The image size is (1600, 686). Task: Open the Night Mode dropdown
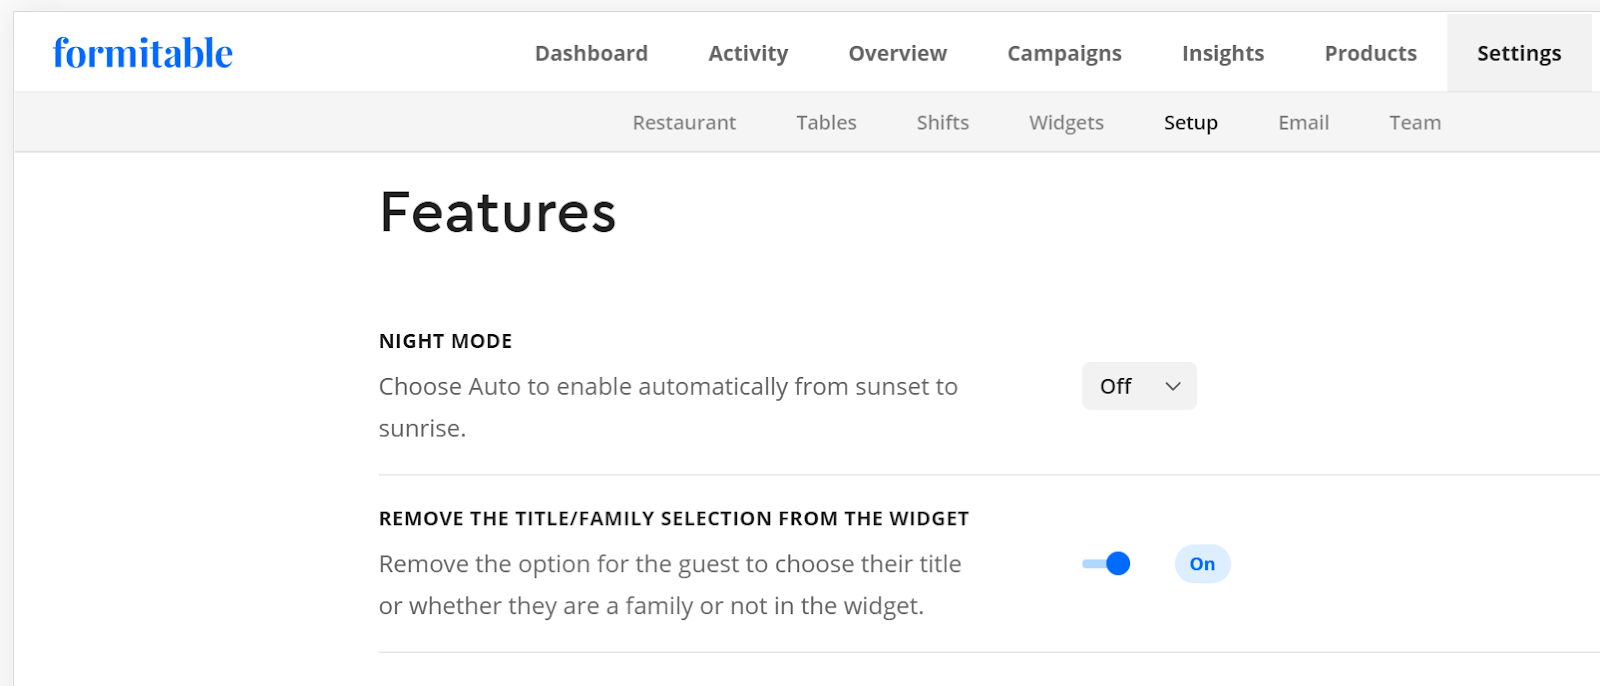pos(1137,386)
